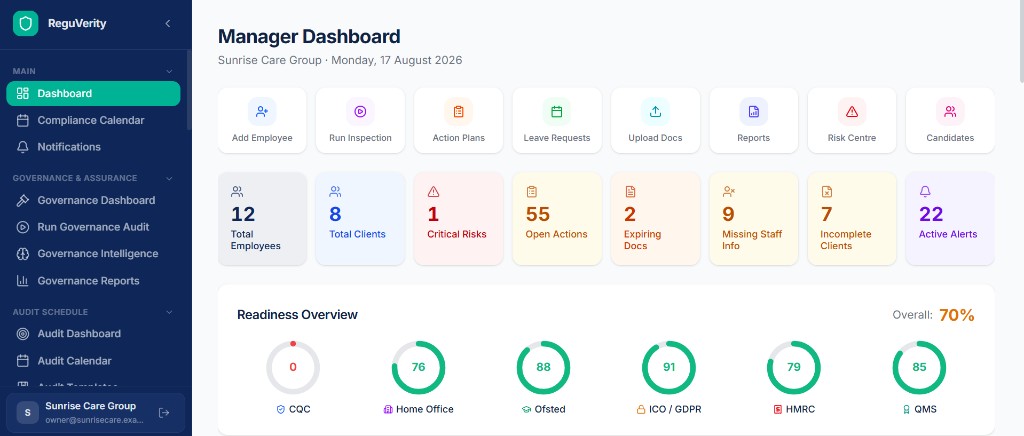Click the HMRC label below the ring
Viewport: 1024px width, 436px height.
point(800,409)
